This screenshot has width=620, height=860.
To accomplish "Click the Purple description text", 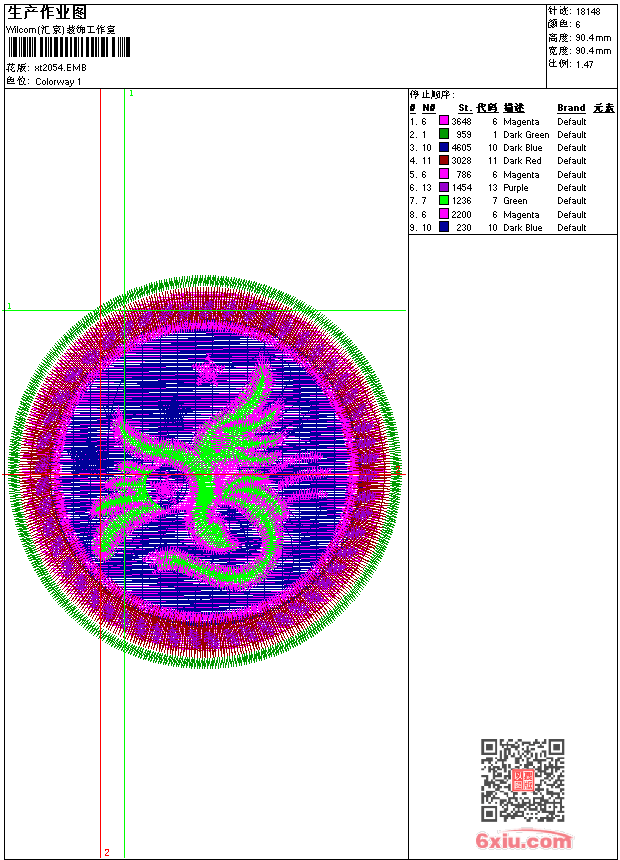I will (x=516, y=188).
